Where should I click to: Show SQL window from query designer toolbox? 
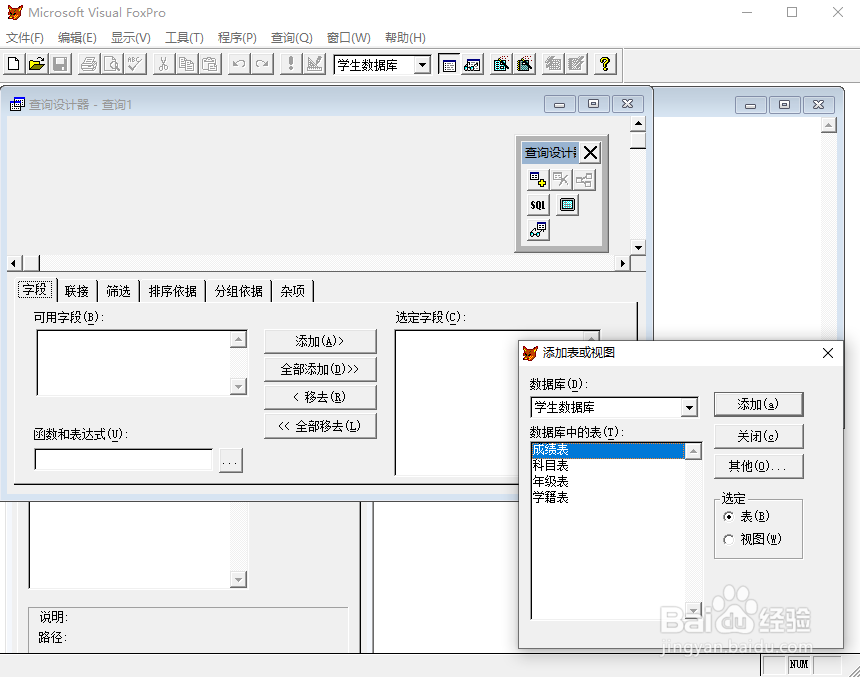538,205
